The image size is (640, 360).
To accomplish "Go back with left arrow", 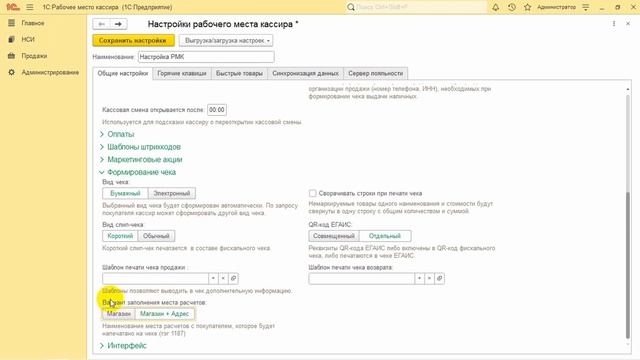I will [101, 24].
